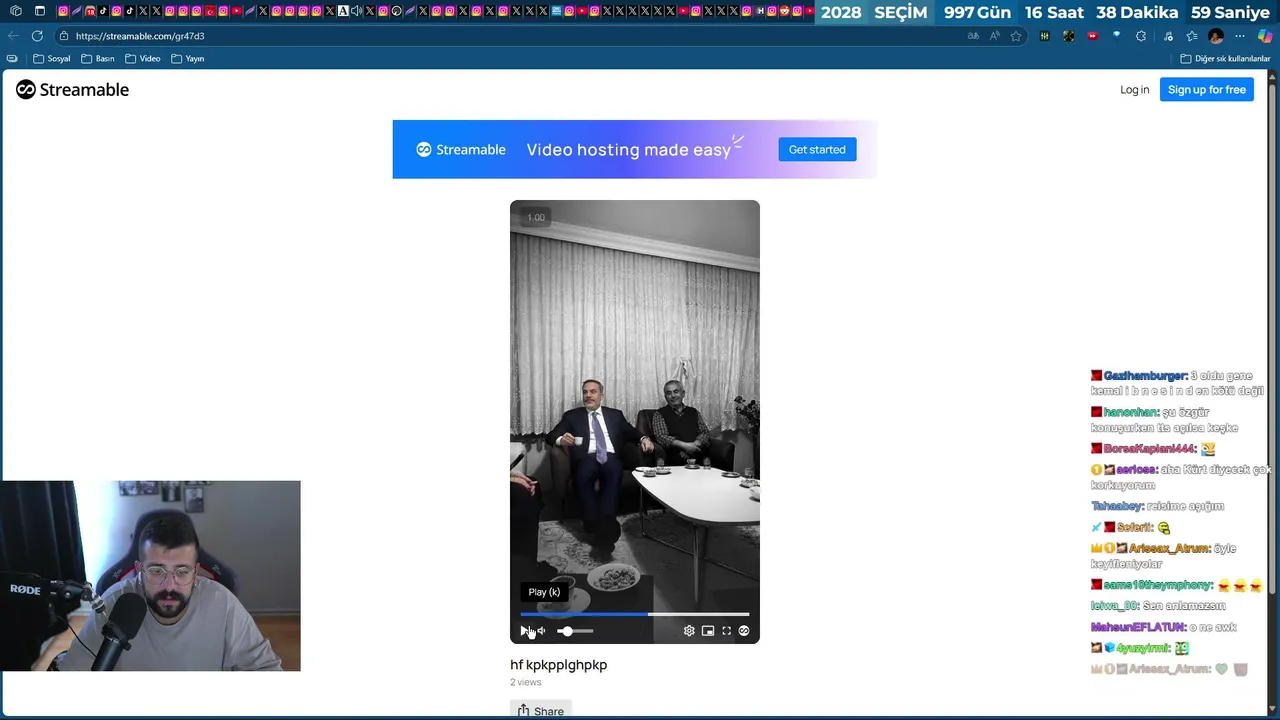
Task: Click the Streamable logo icon in the player controls
Action: (744, 631)
